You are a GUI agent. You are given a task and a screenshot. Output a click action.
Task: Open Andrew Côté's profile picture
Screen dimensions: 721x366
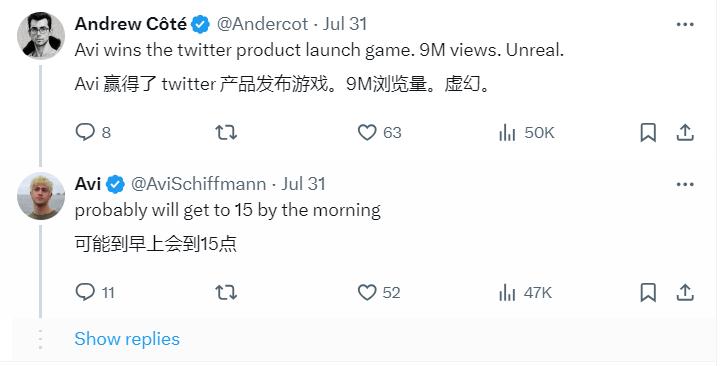point(41,36)
